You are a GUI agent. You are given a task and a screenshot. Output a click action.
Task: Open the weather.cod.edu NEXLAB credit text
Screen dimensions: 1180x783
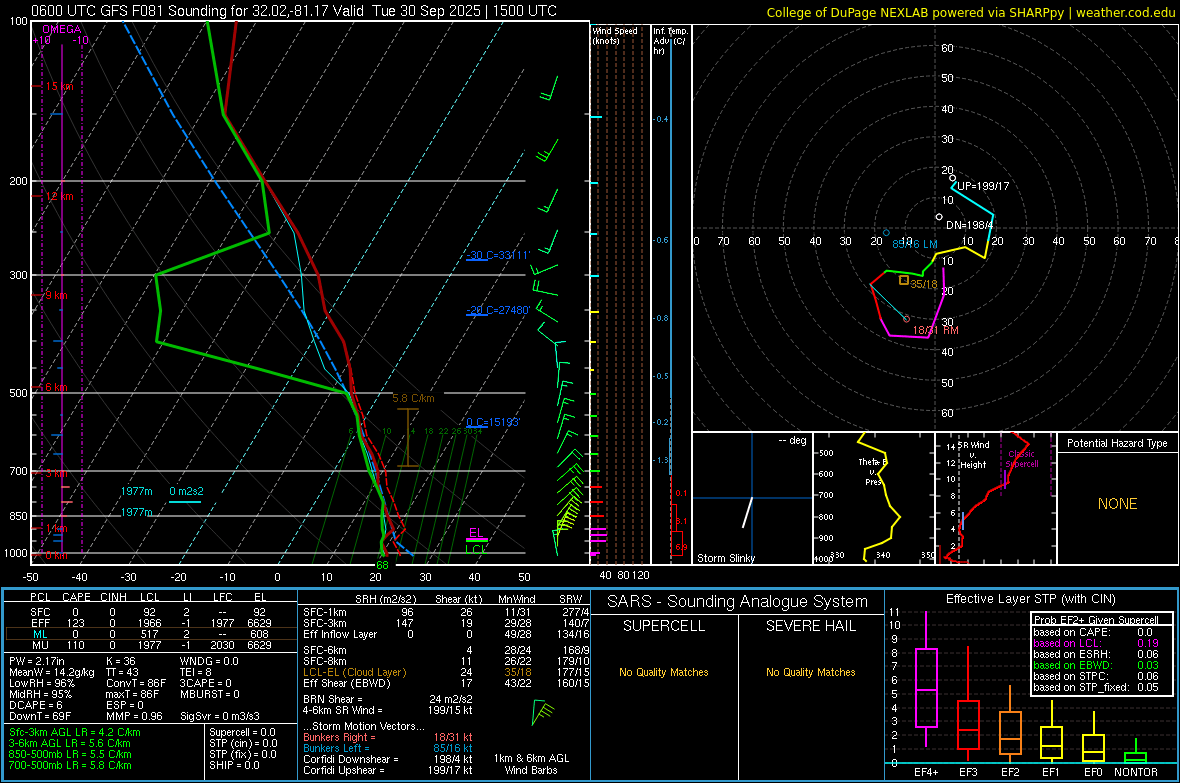pyautogui.click(x=970, y=12)
